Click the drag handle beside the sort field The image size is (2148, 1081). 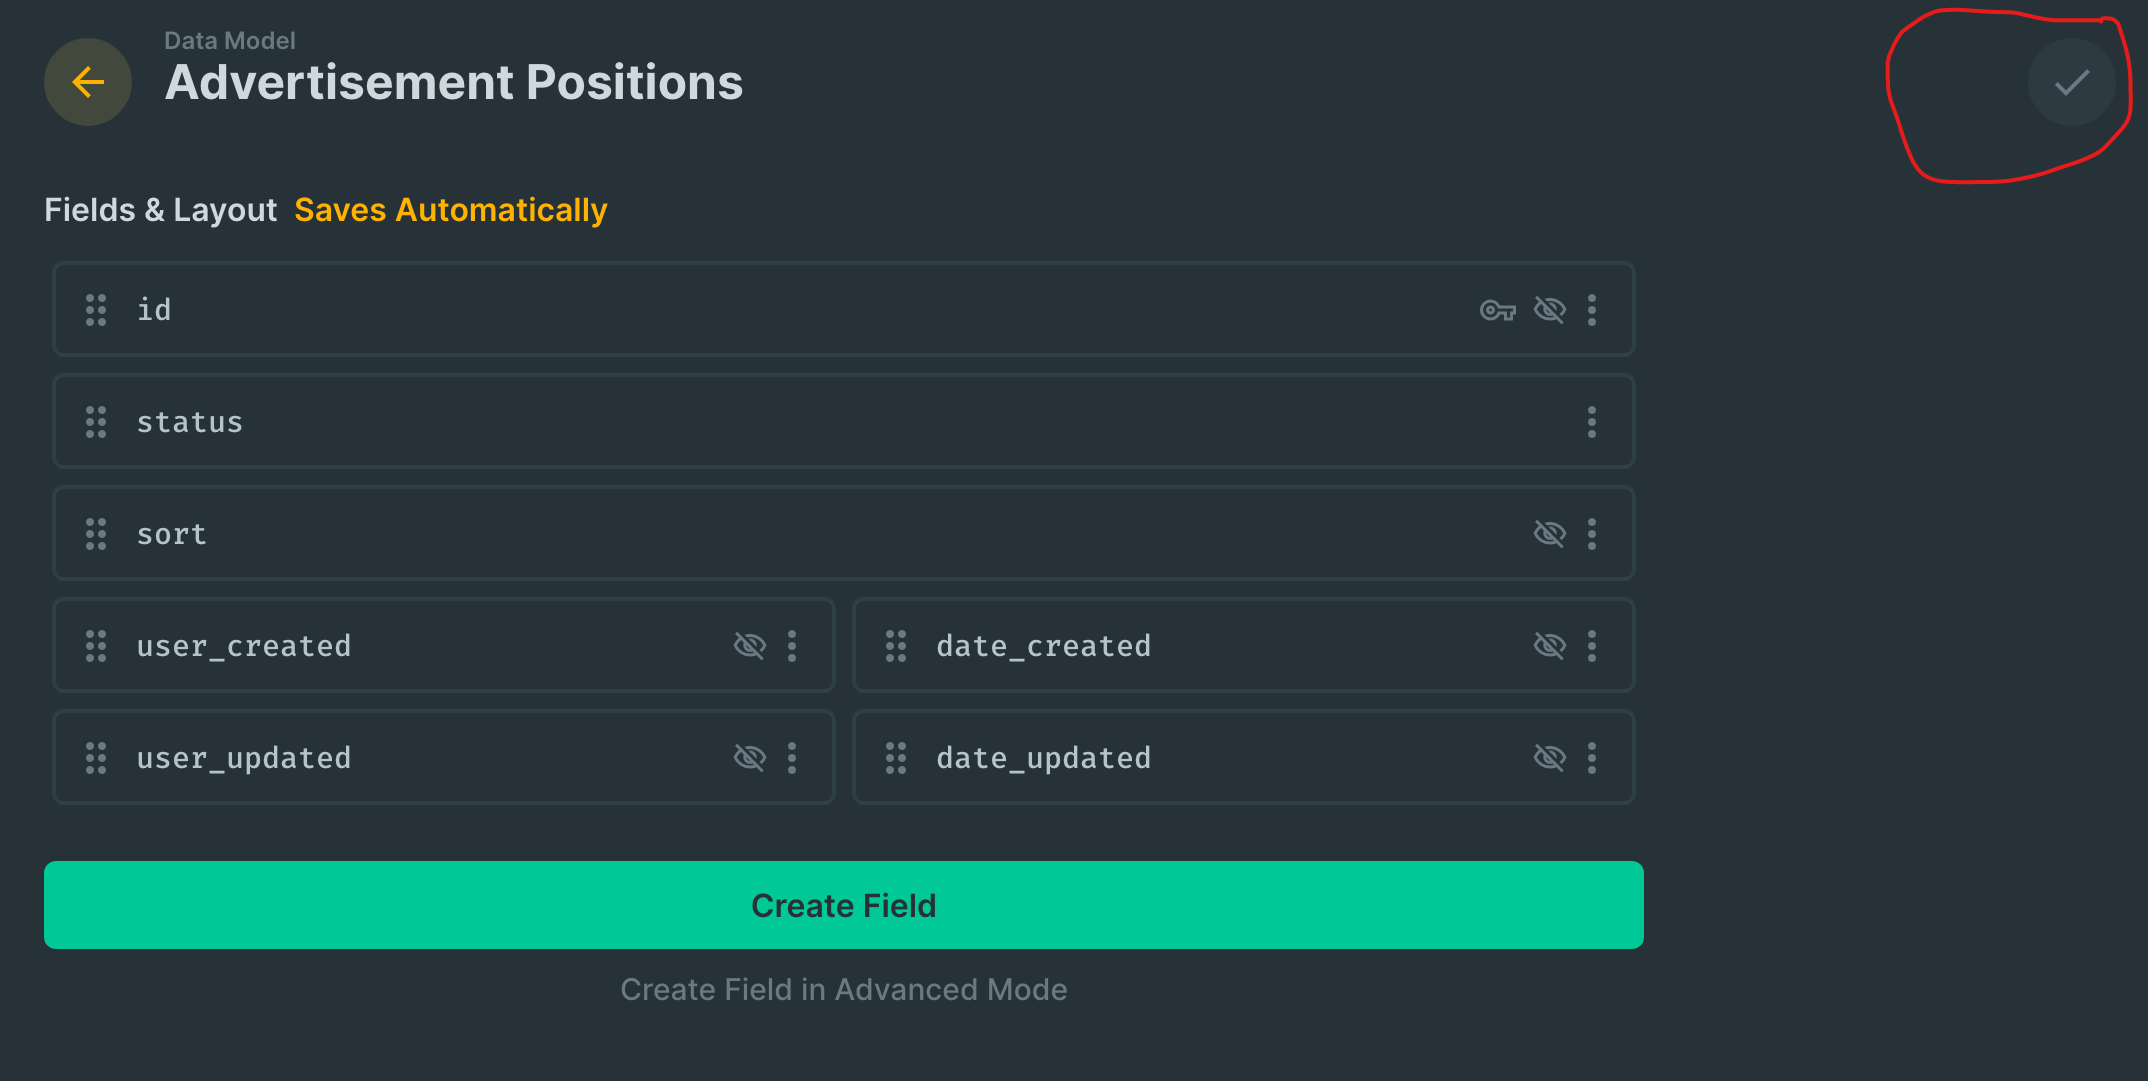(96, 534)
